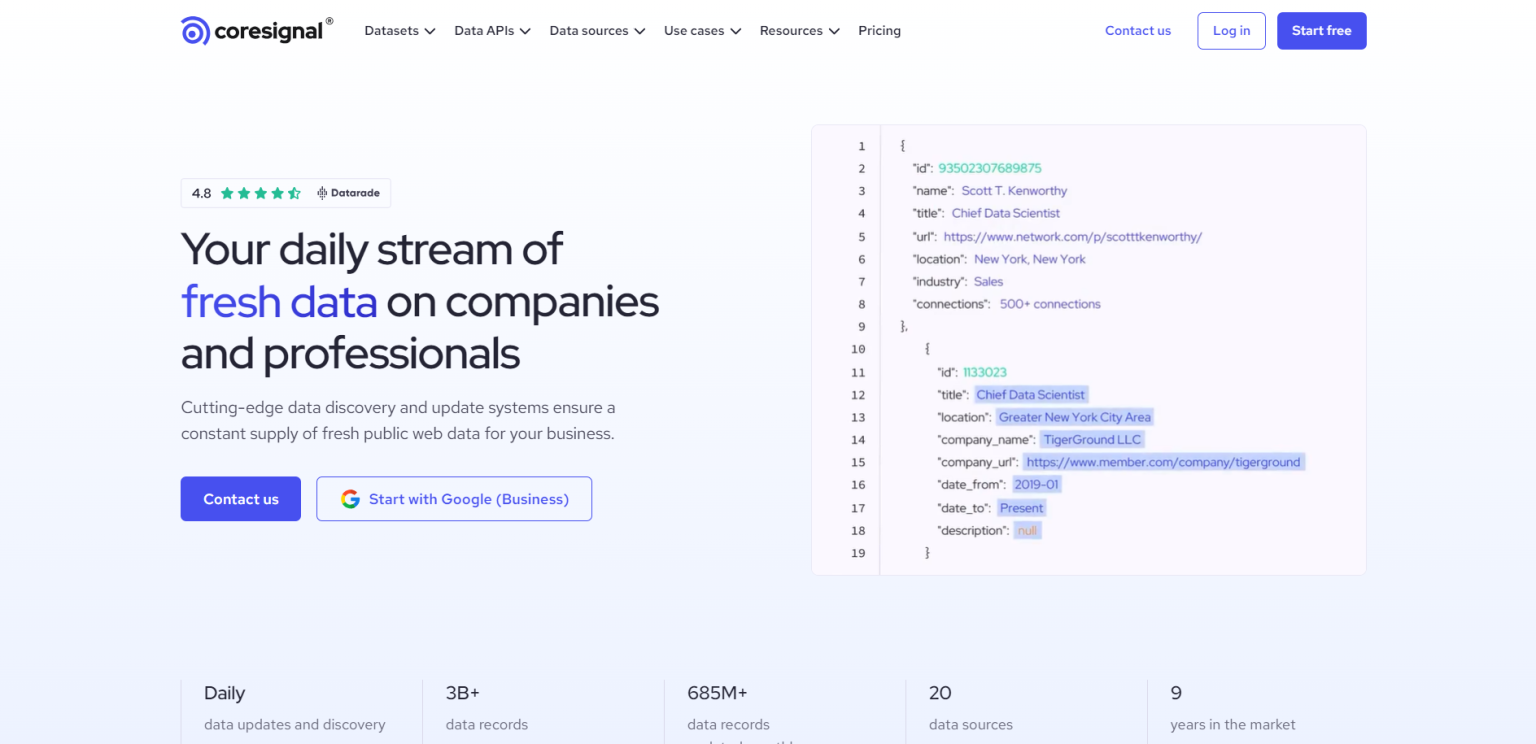Expand the Data sources dropdown
The height and width of the screenshot is (744, 1536).
[597, 30]
